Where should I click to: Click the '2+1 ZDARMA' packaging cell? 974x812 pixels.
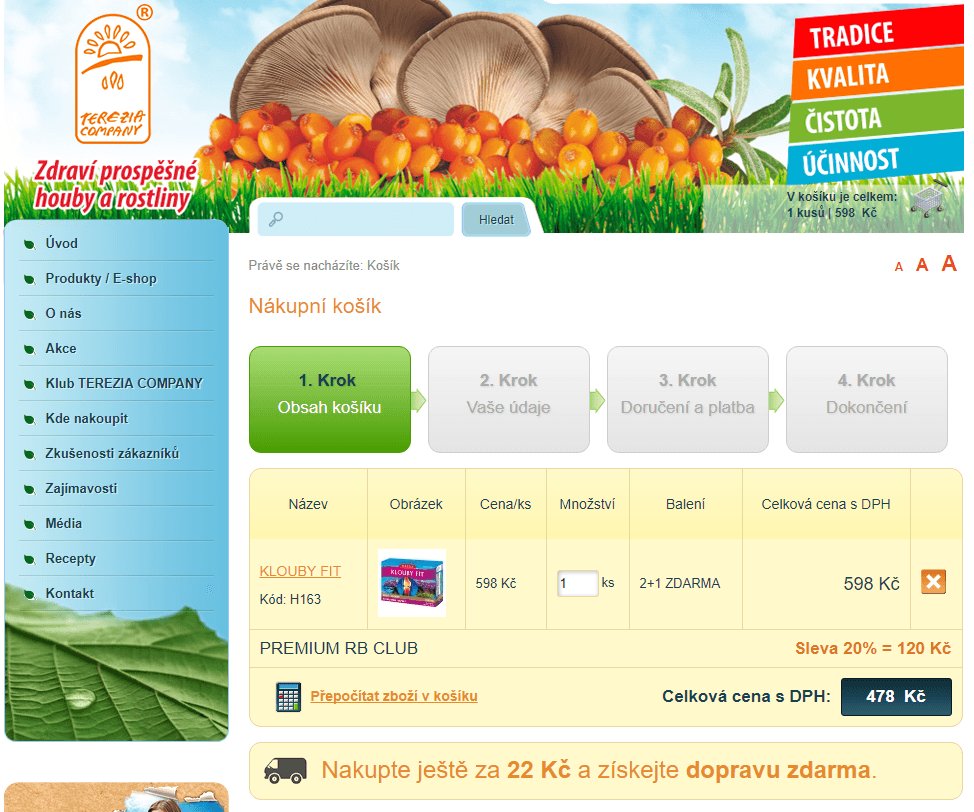pyautogui.click(x=680, y=583)
